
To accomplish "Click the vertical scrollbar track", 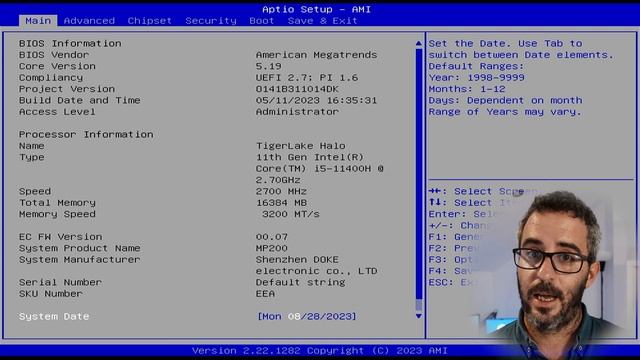I will [418, 180].
